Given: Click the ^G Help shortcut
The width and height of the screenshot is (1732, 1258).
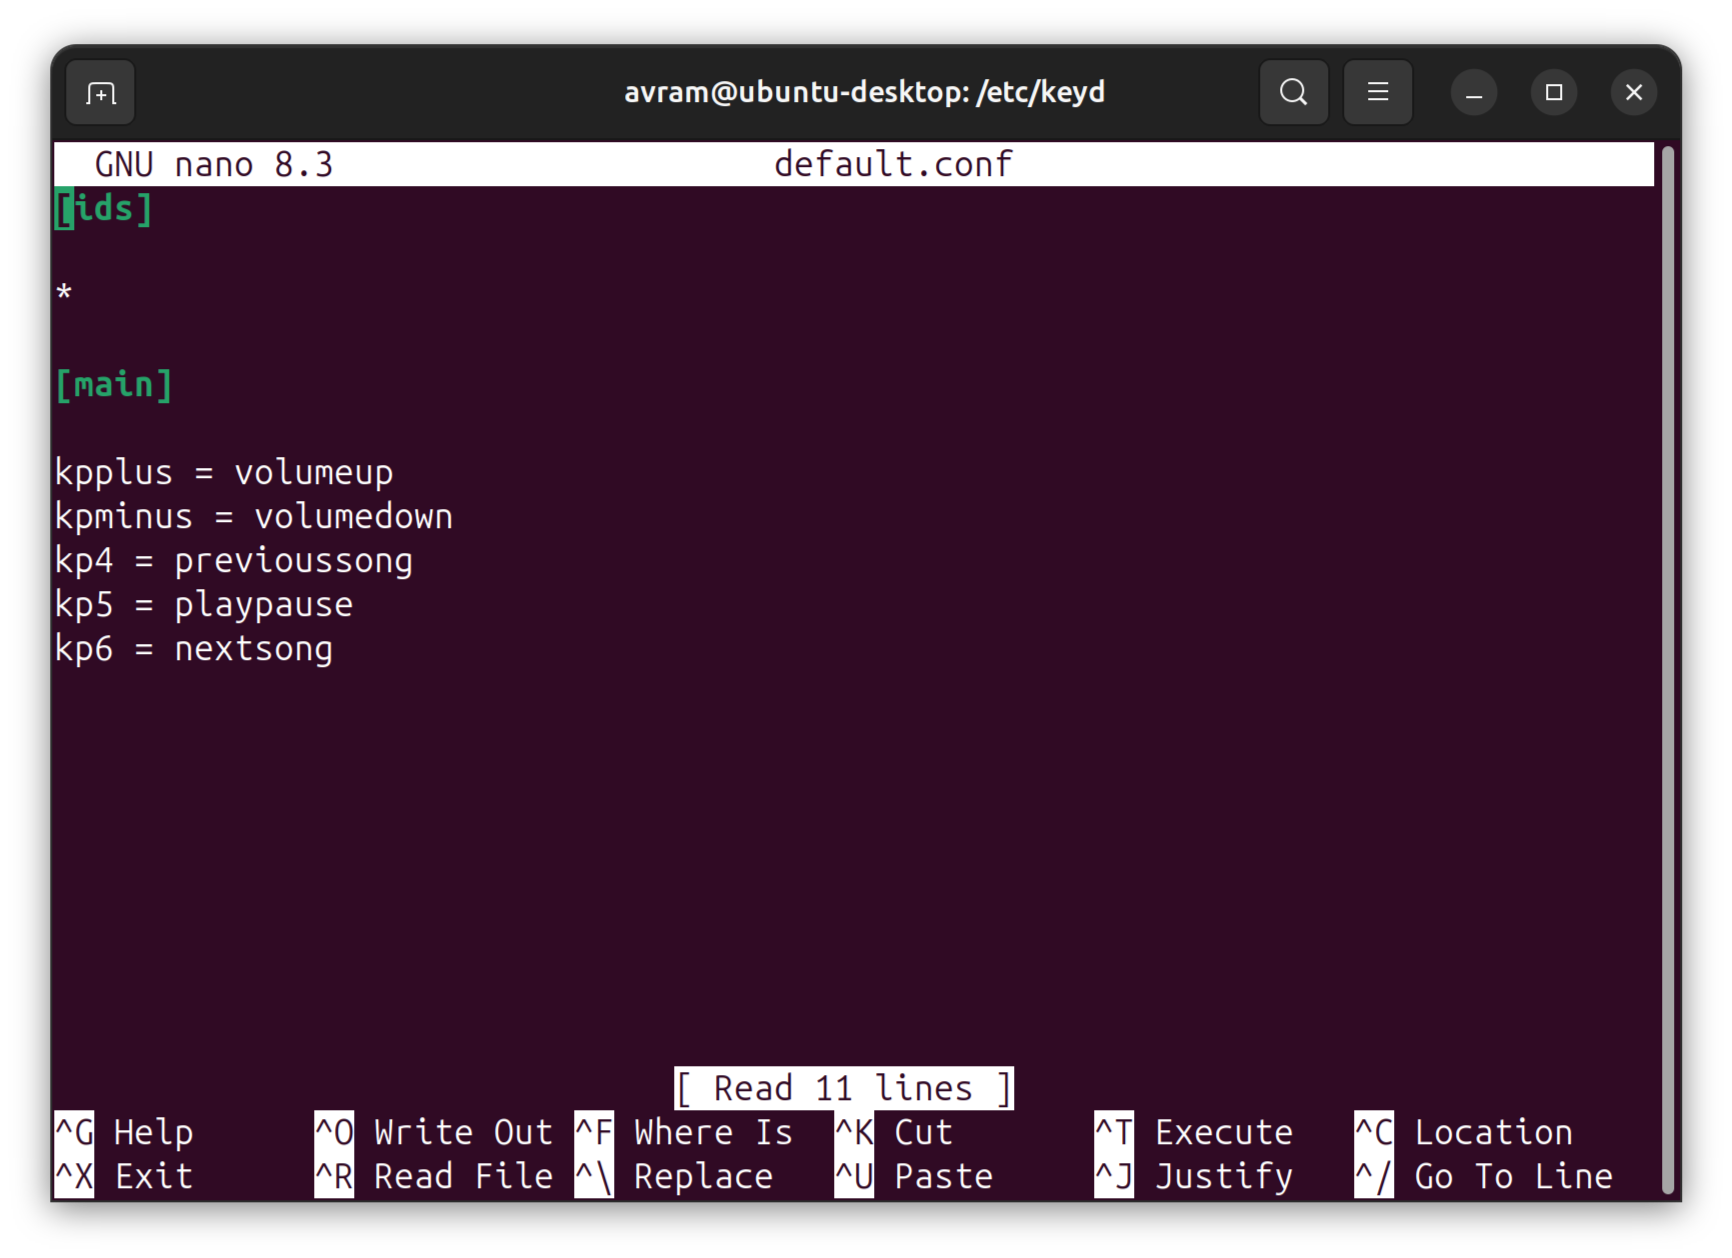Looking at the screenshot, I should pyautogui.click(x=124, y=1132).
